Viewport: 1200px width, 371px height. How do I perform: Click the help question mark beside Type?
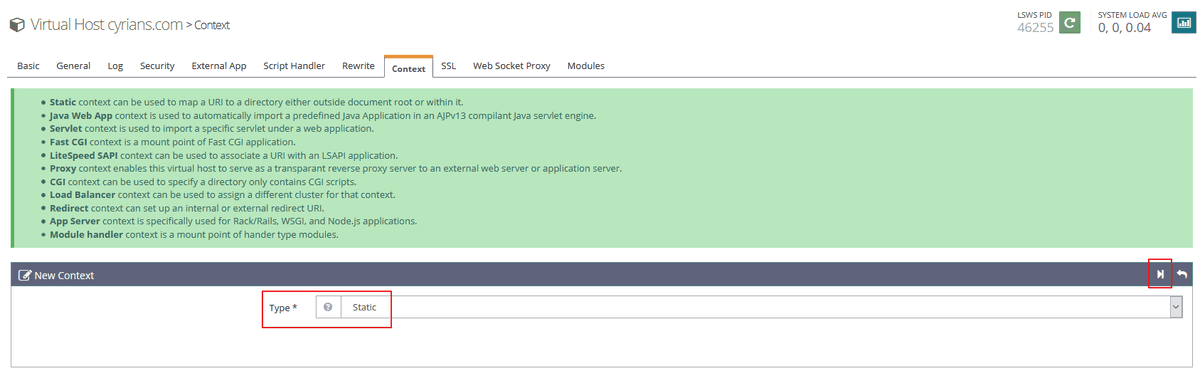point(328,308)
